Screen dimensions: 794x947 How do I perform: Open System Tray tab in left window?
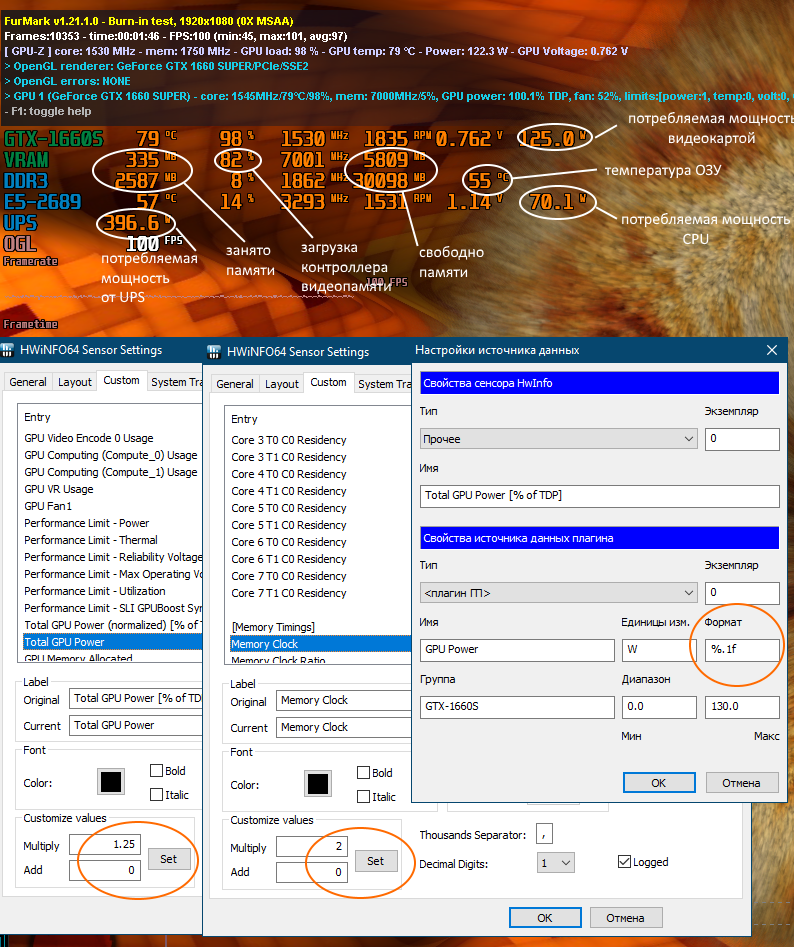point(175,382)
